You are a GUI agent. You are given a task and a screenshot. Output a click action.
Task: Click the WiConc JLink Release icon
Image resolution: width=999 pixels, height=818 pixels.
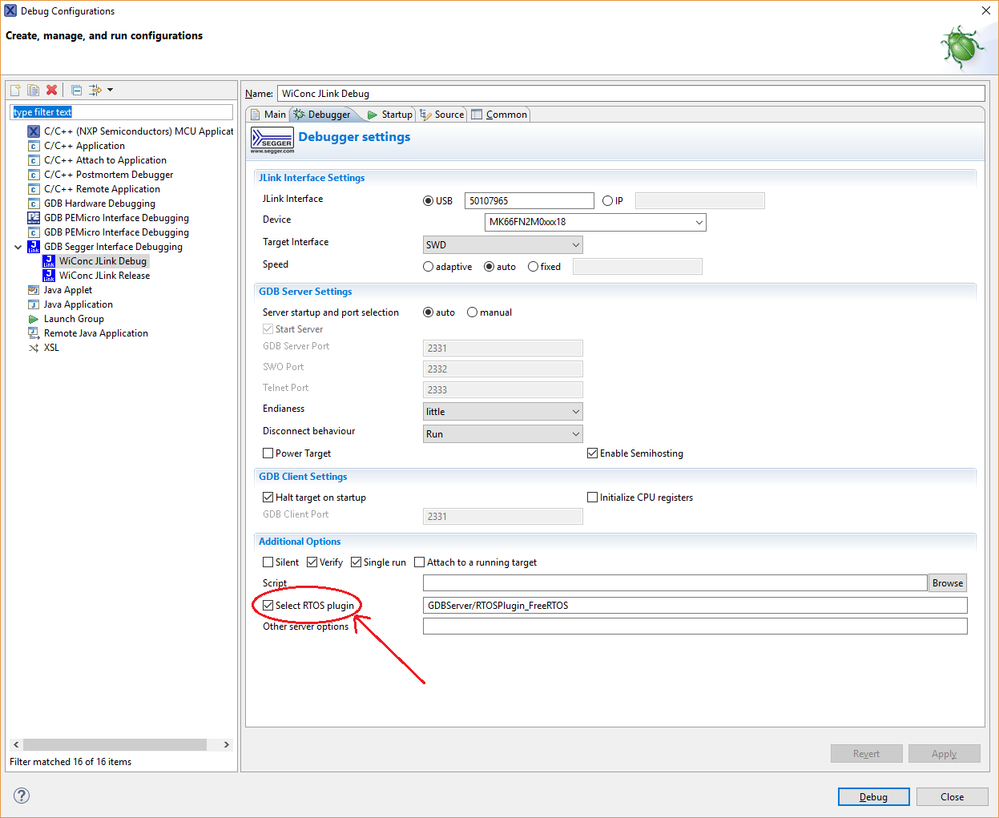pyautogui.click(x=48, y=276)
